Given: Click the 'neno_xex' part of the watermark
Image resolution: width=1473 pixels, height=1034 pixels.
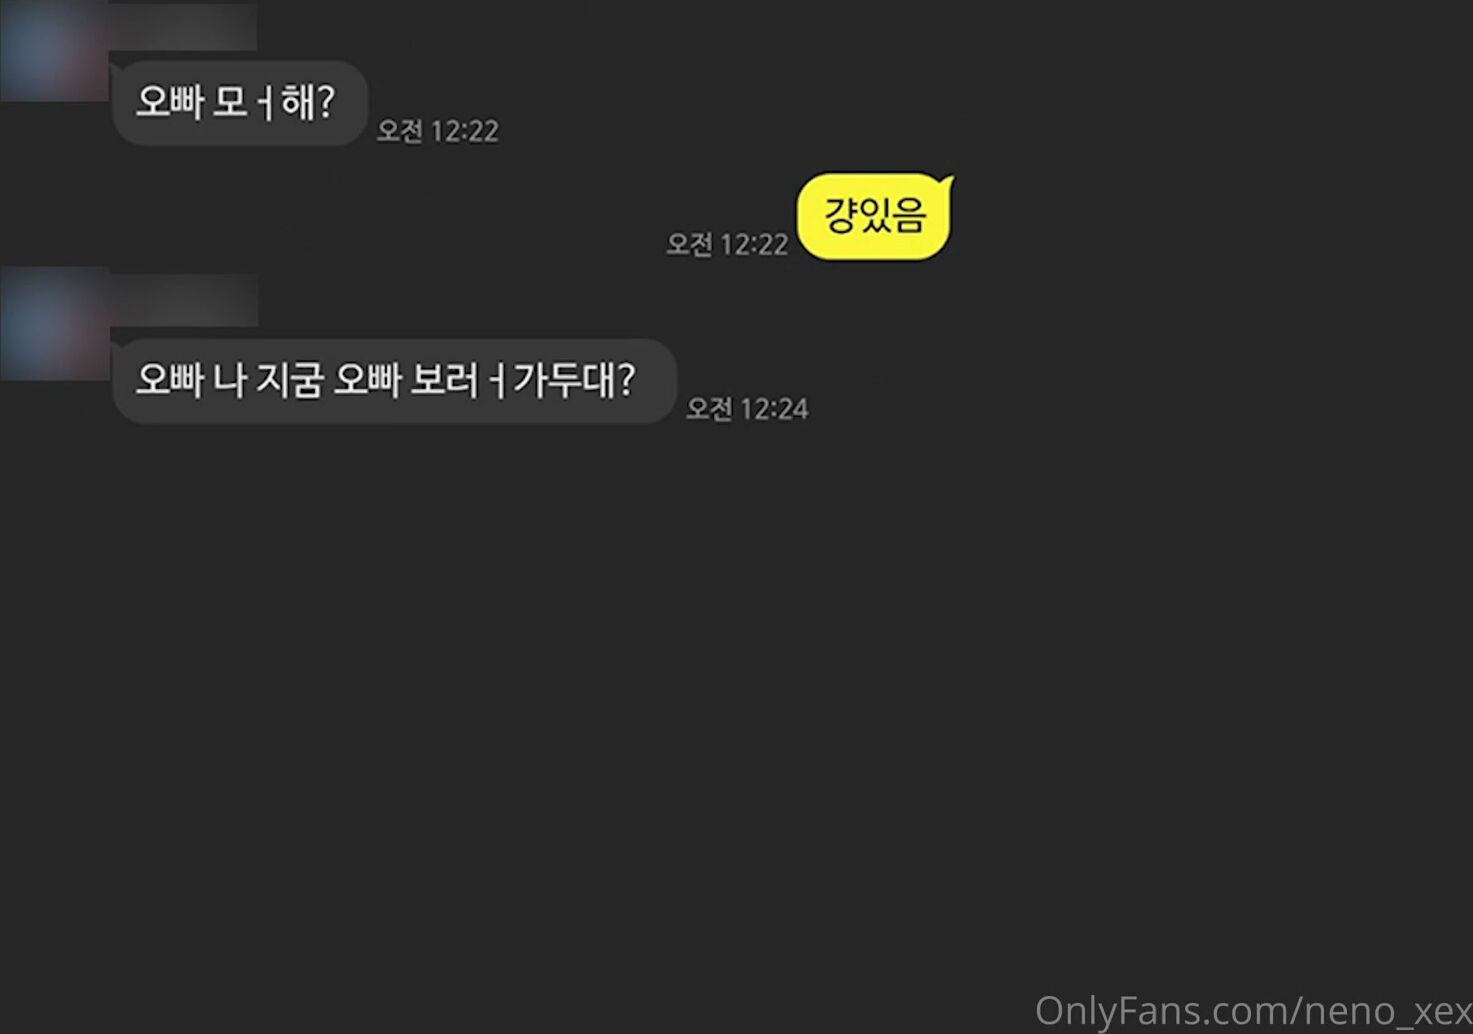Looking at the screenshot, I should (x=1388, y=1011).
